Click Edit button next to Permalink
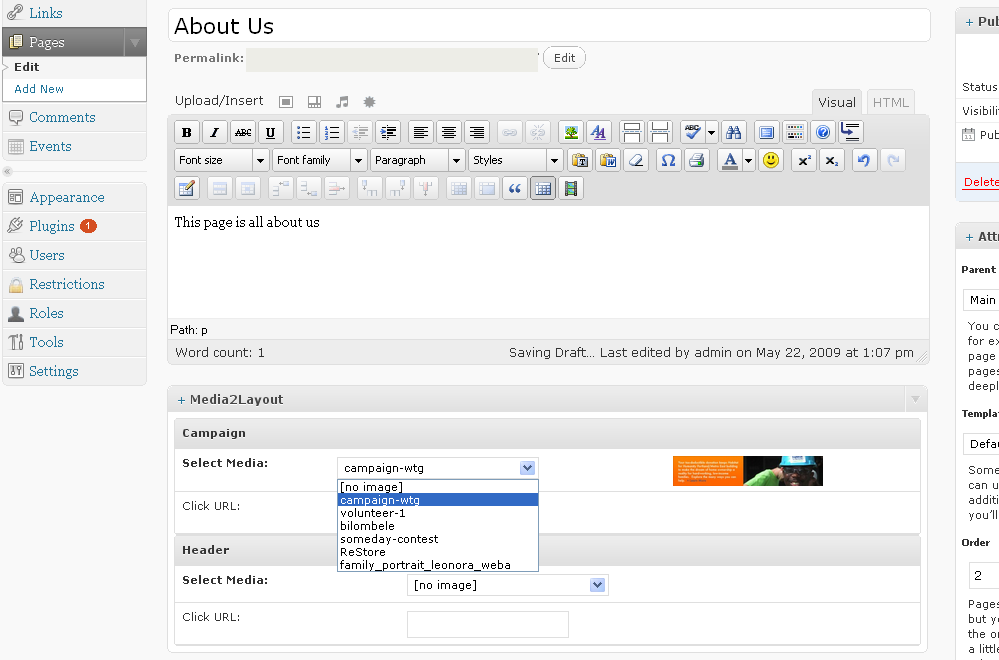This screenshot has height=660, width=999. tap(564, 58)
